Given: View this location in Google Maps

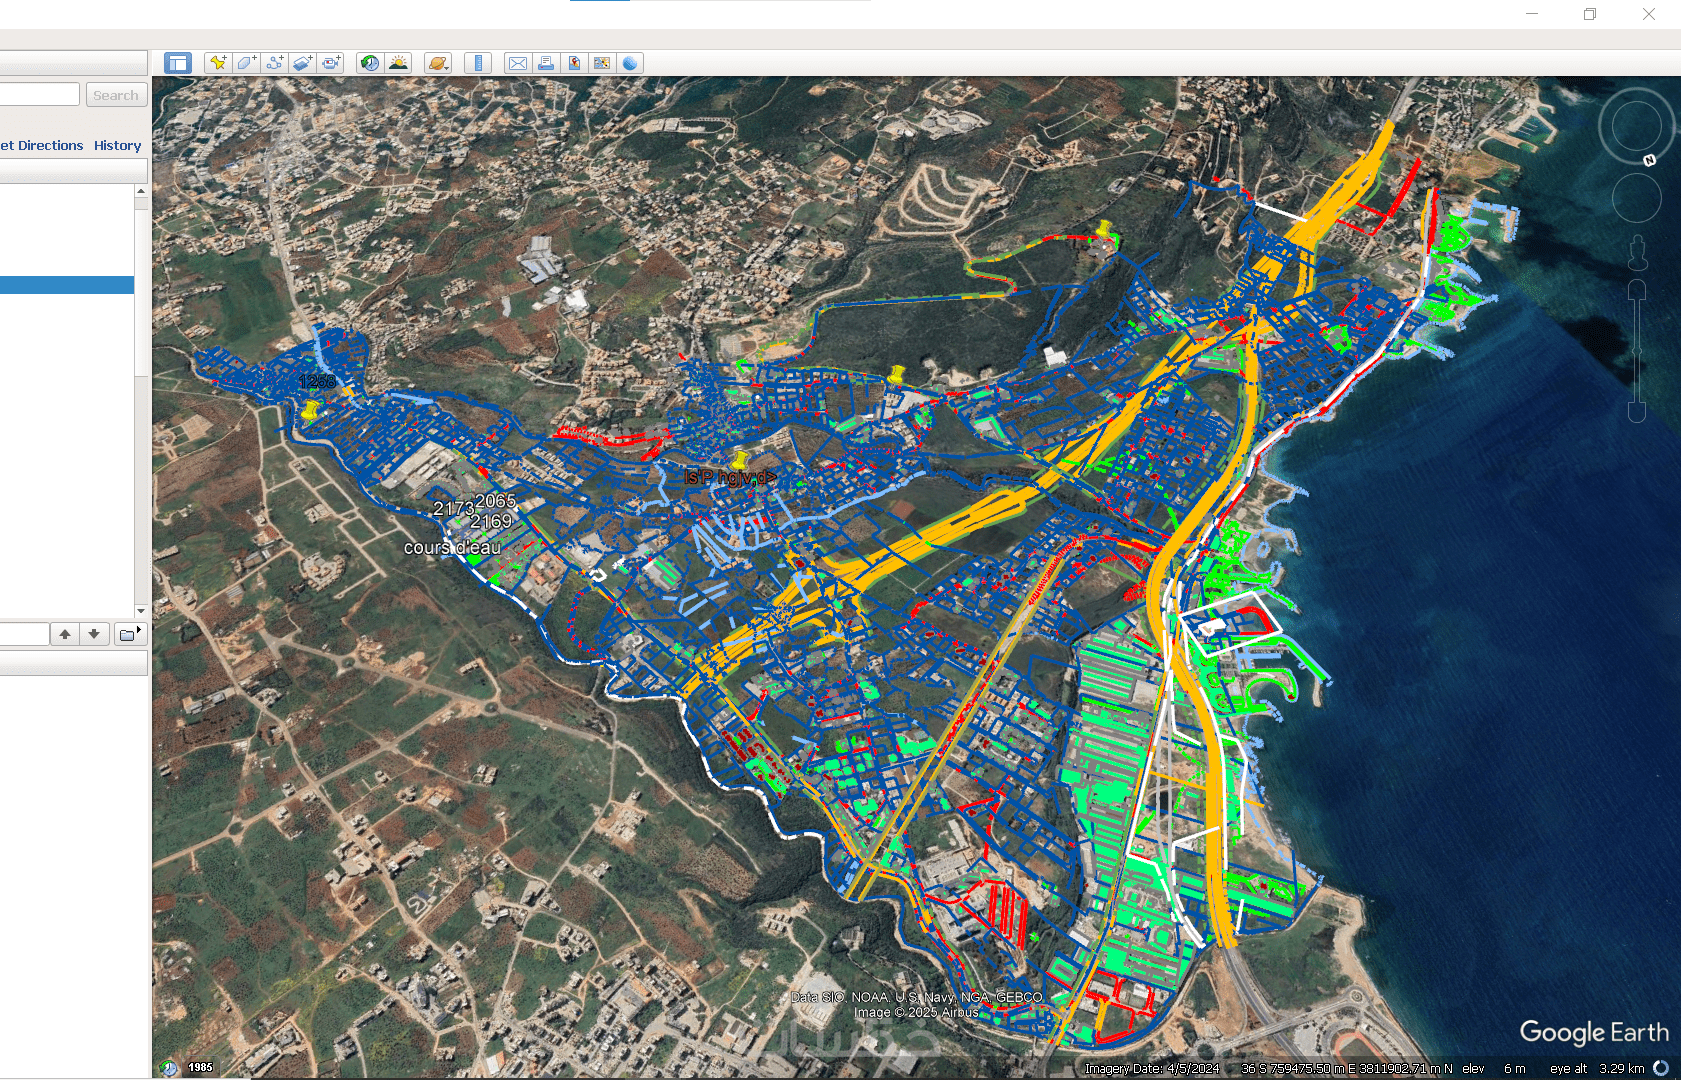Looking at the screenshot, I should [602, 63].
